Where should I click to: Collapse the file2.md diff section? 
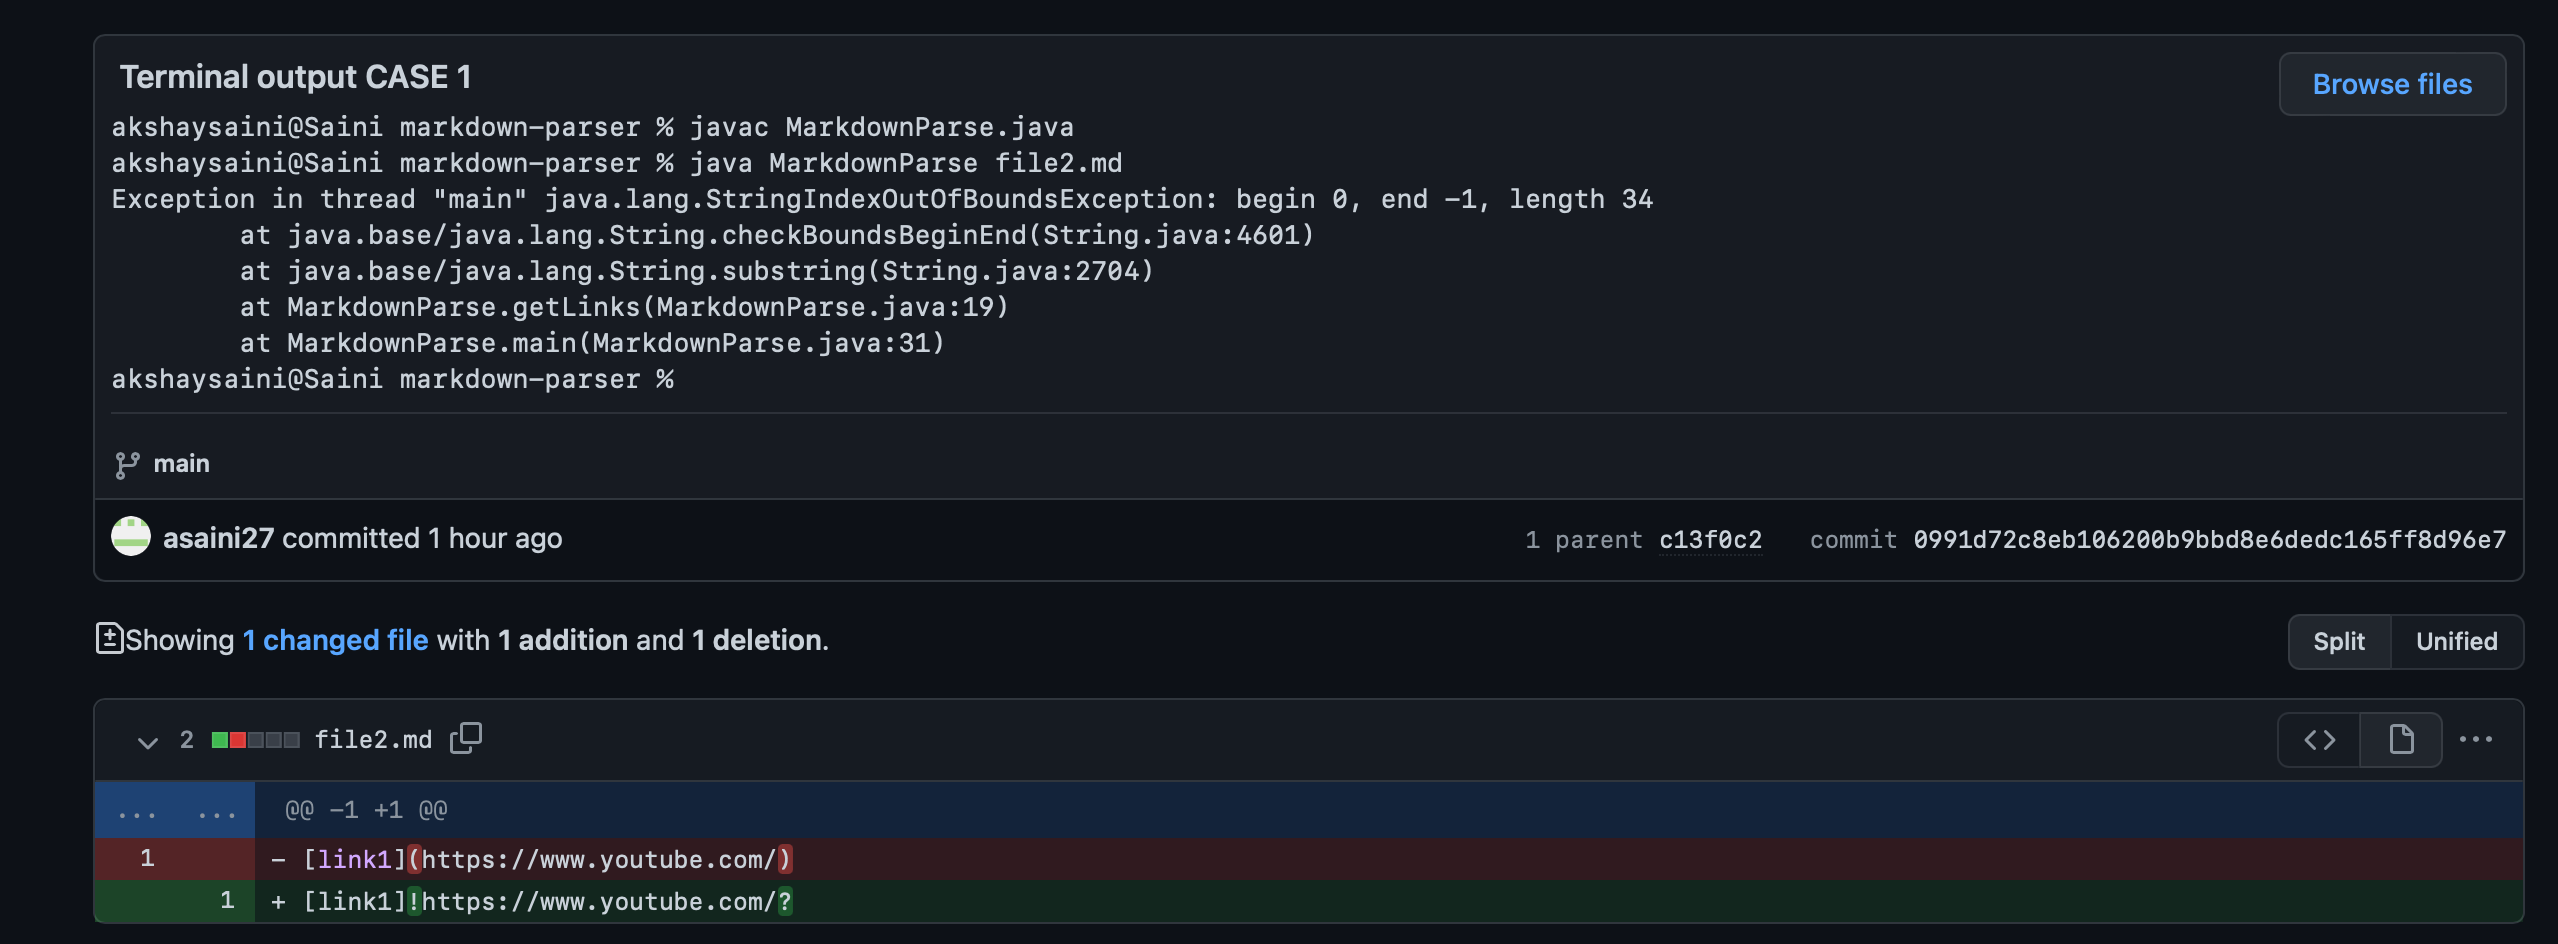pyautogui.click(x=147, y=741)
